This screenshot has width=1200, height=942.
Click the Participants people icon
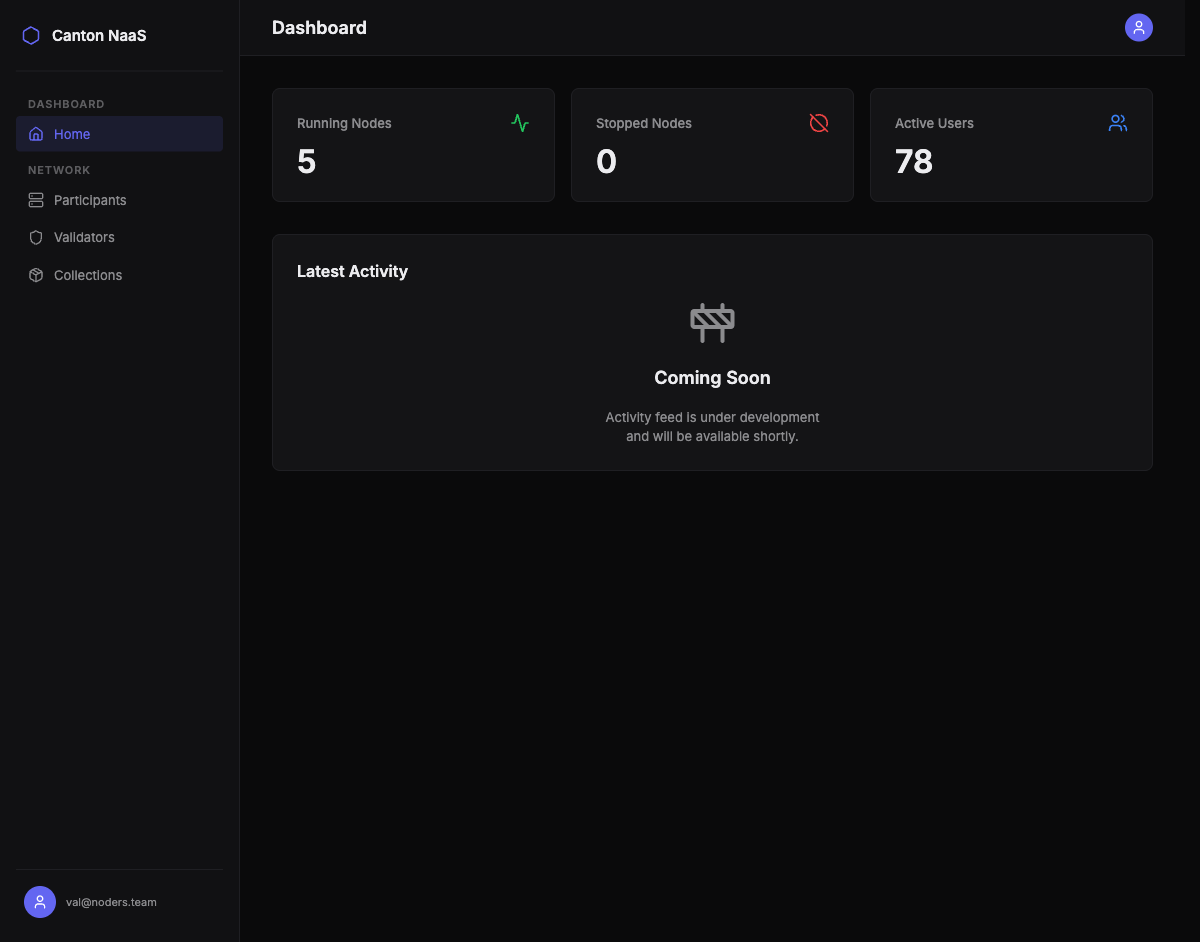(x=36, y=200)
